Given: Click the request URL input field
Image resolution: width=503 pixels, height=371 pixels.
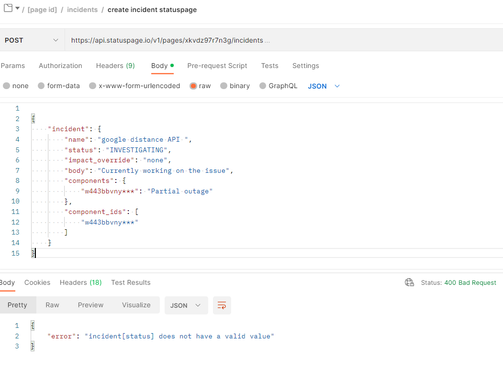Looking at the screenshot, I should [284, 40].
